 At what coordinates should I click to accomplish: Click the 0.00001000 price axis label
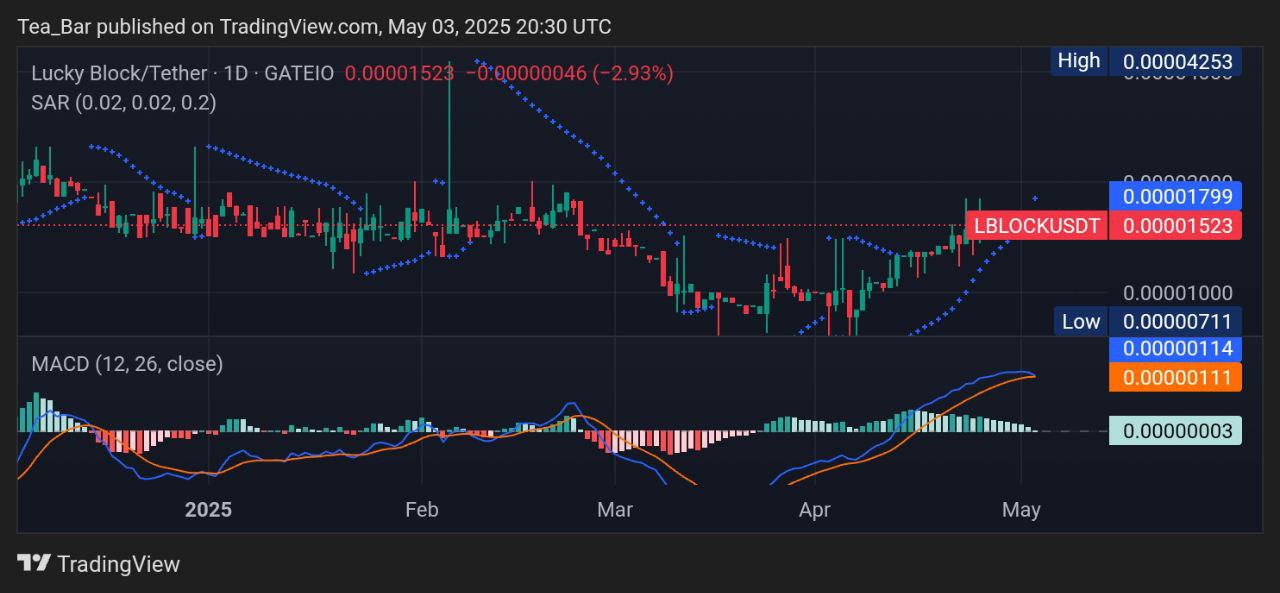pyautogui.click(x=1177, y=293)
